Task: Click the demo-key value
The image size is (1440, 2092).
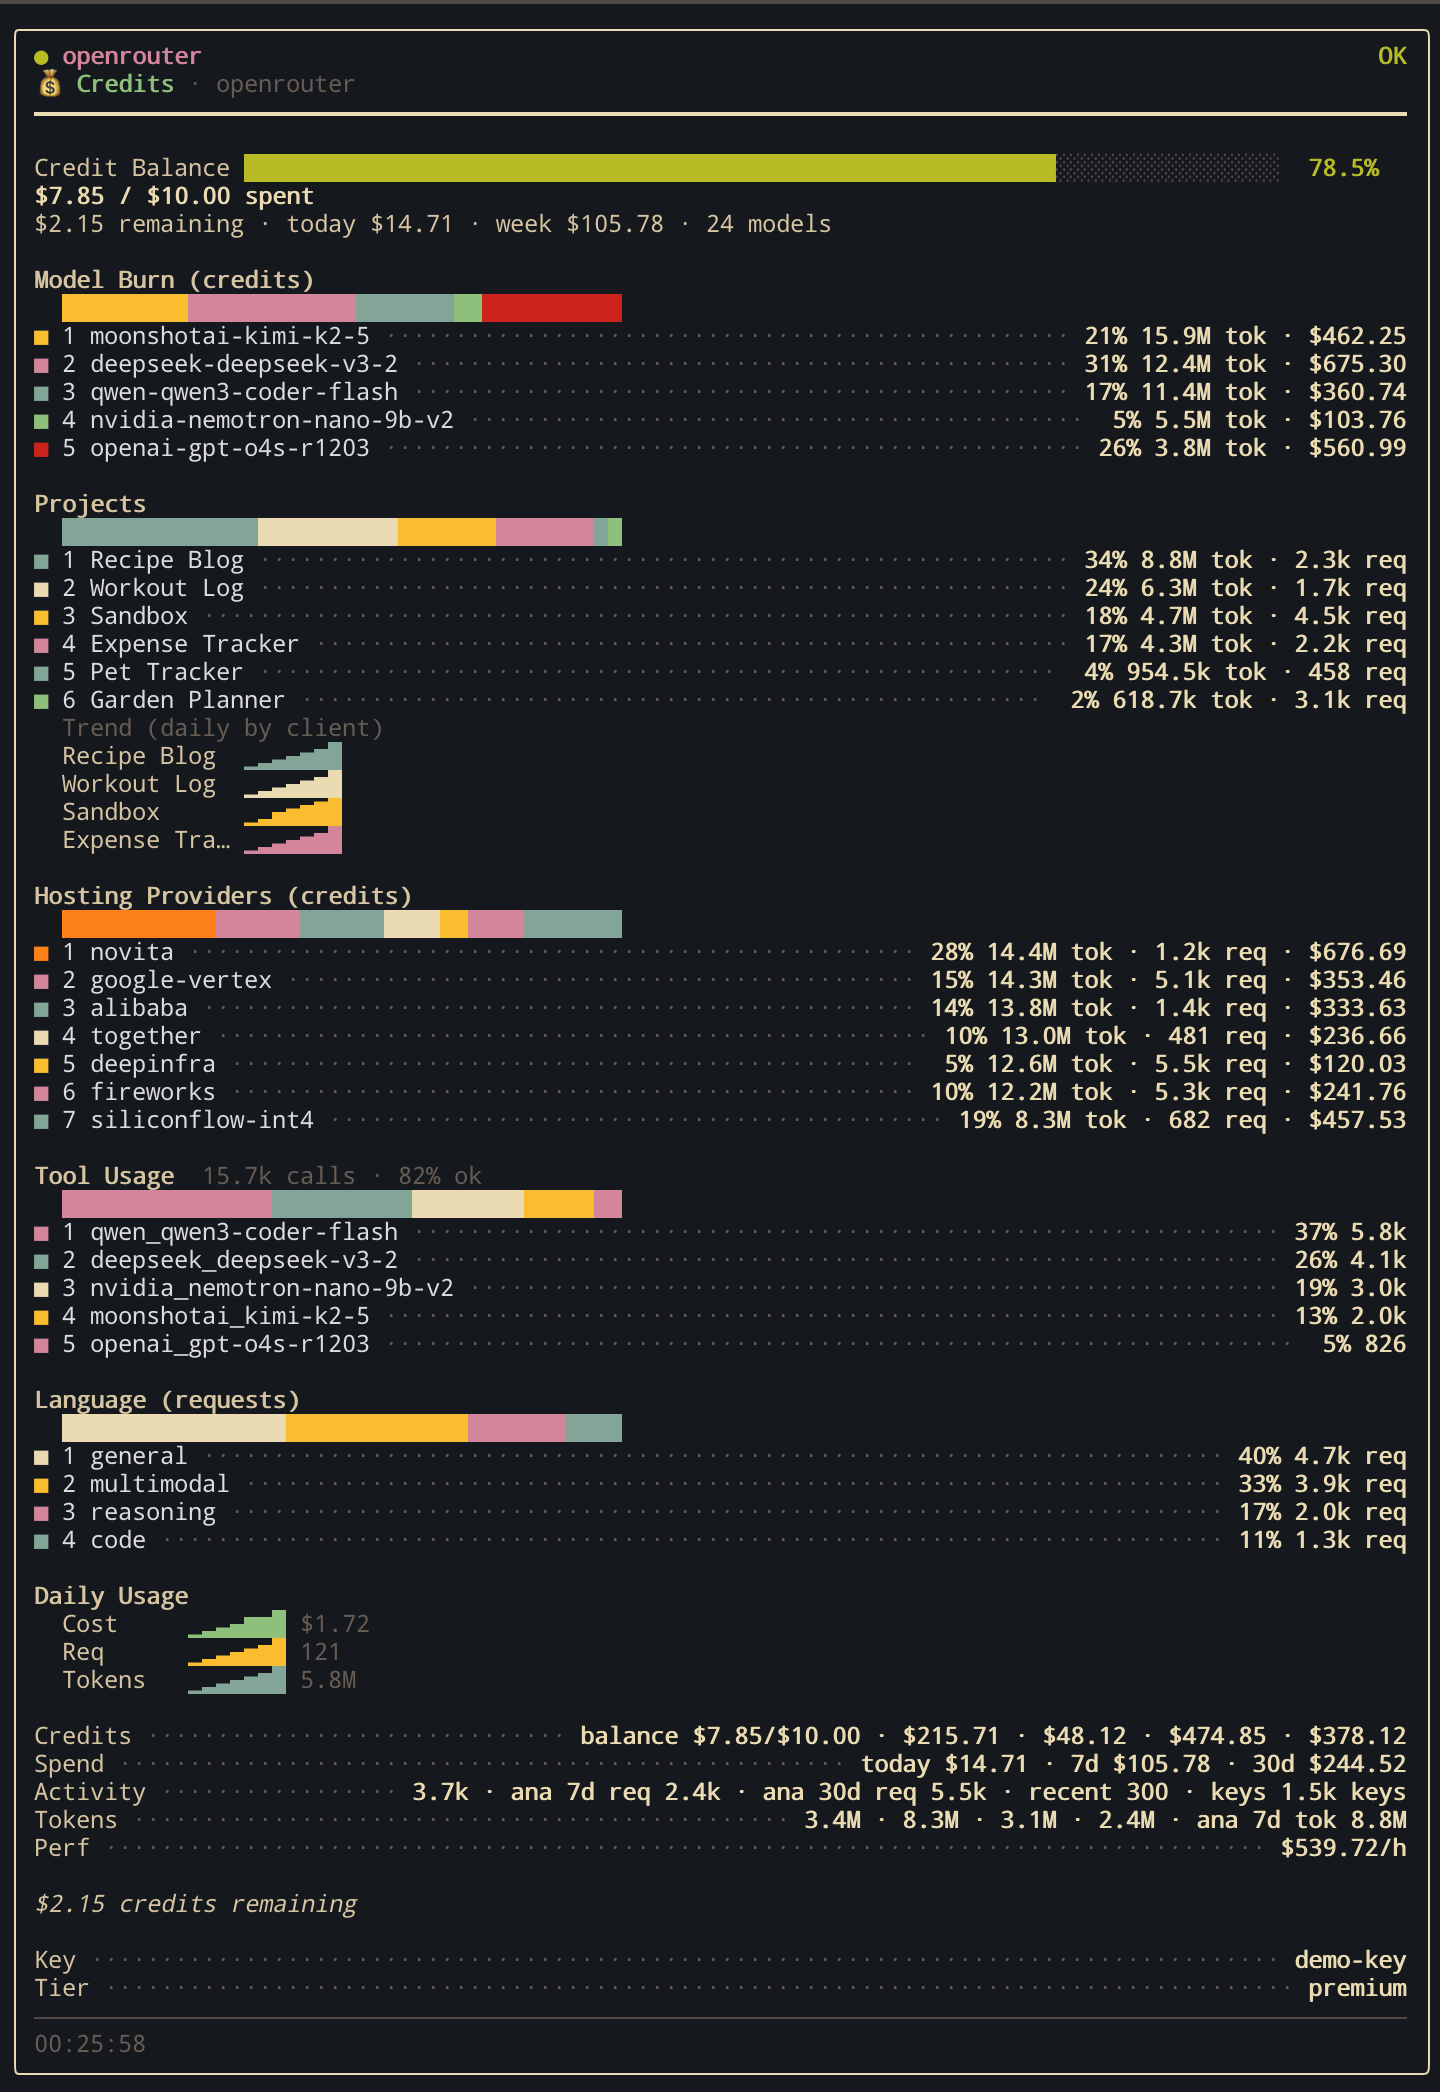Action: pos(1350,1960)
